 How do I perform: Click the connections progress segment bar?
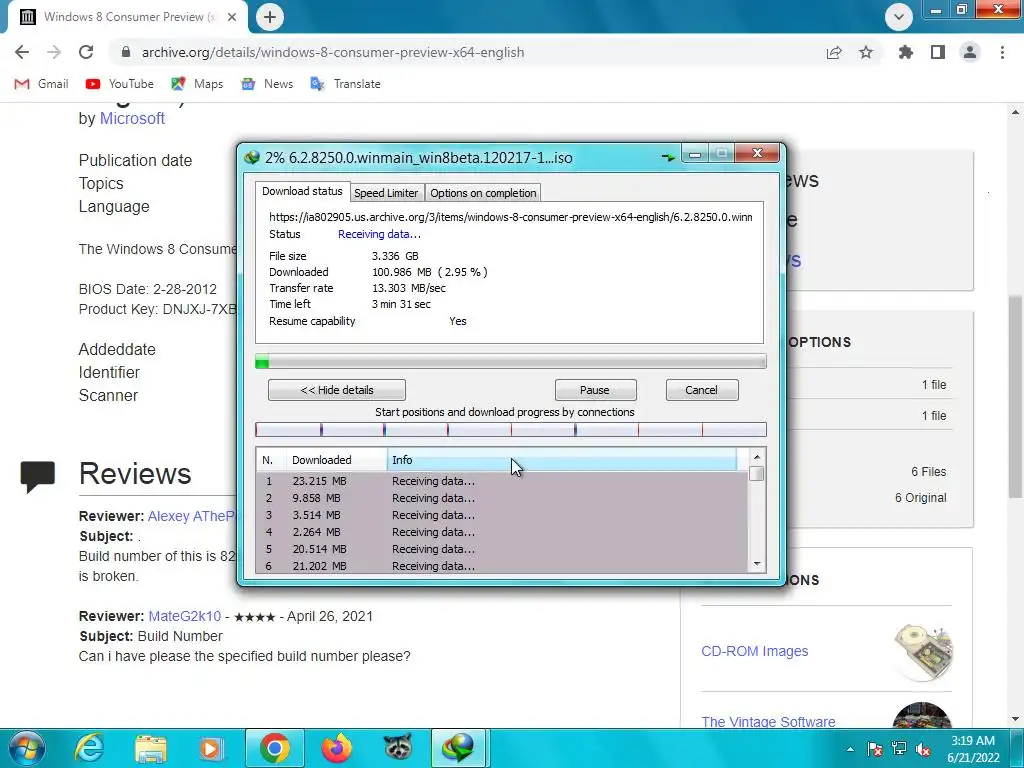511,429
